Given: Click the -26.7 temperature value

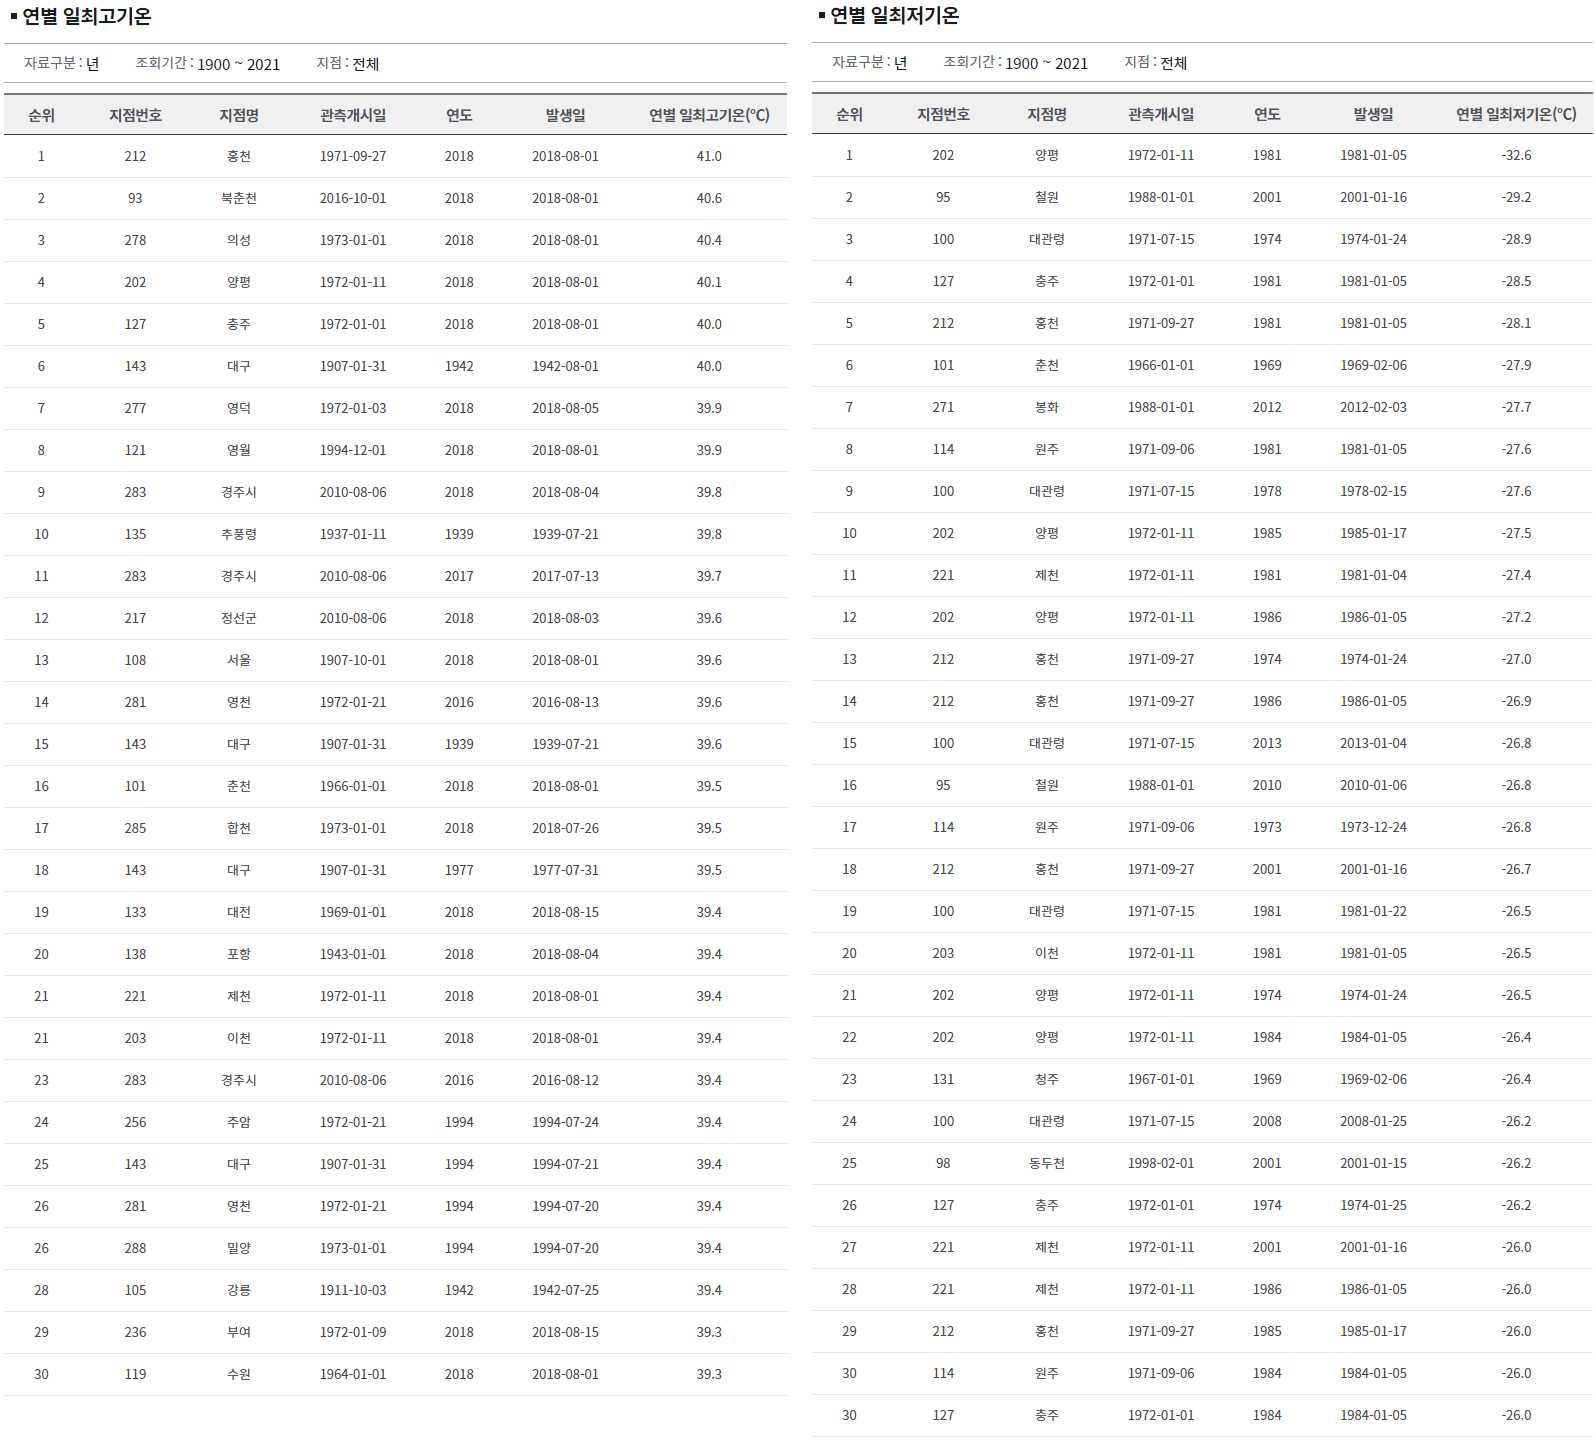Looking at the screenshot, I should pos(1516,869).
